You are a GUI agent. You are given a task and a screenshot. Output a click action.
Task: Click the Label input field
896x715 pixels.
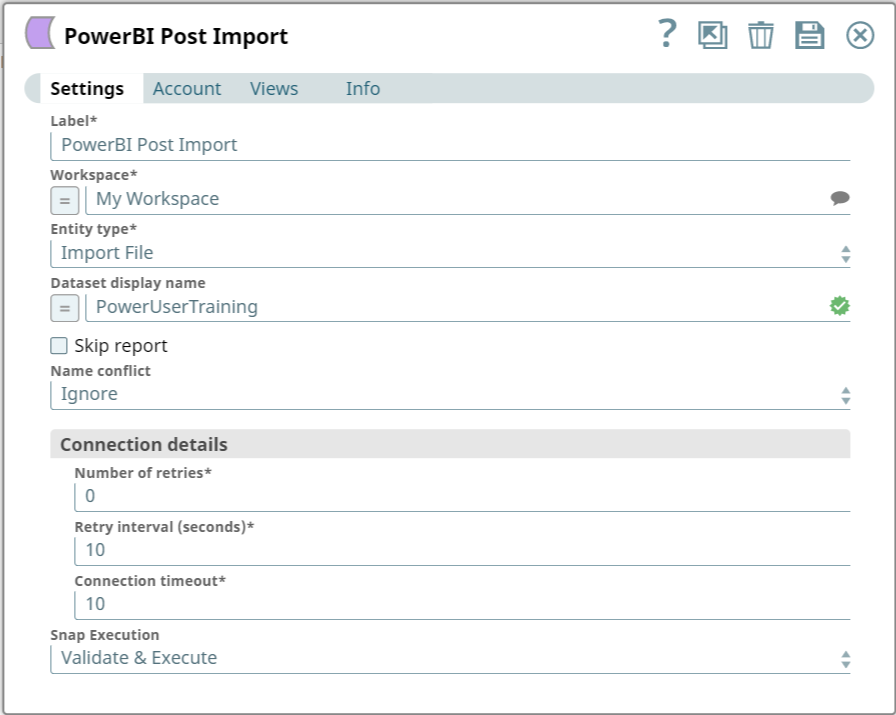(x=450, y=145)
